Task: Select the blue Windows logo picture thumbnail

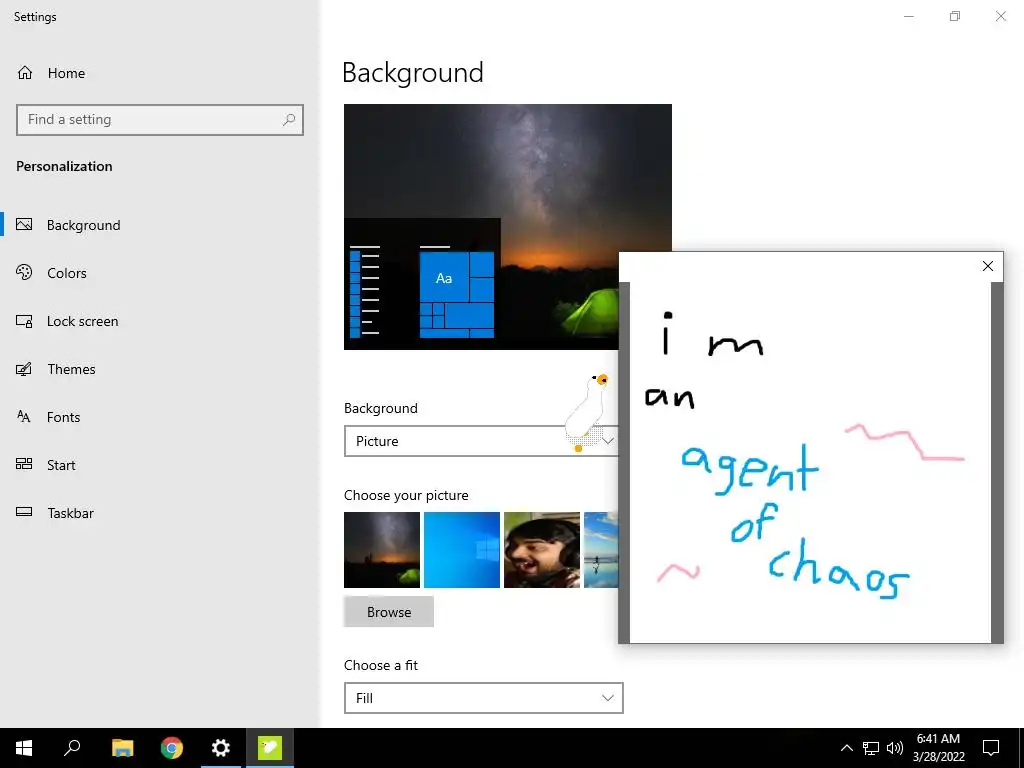Action: tap(462, 550)
